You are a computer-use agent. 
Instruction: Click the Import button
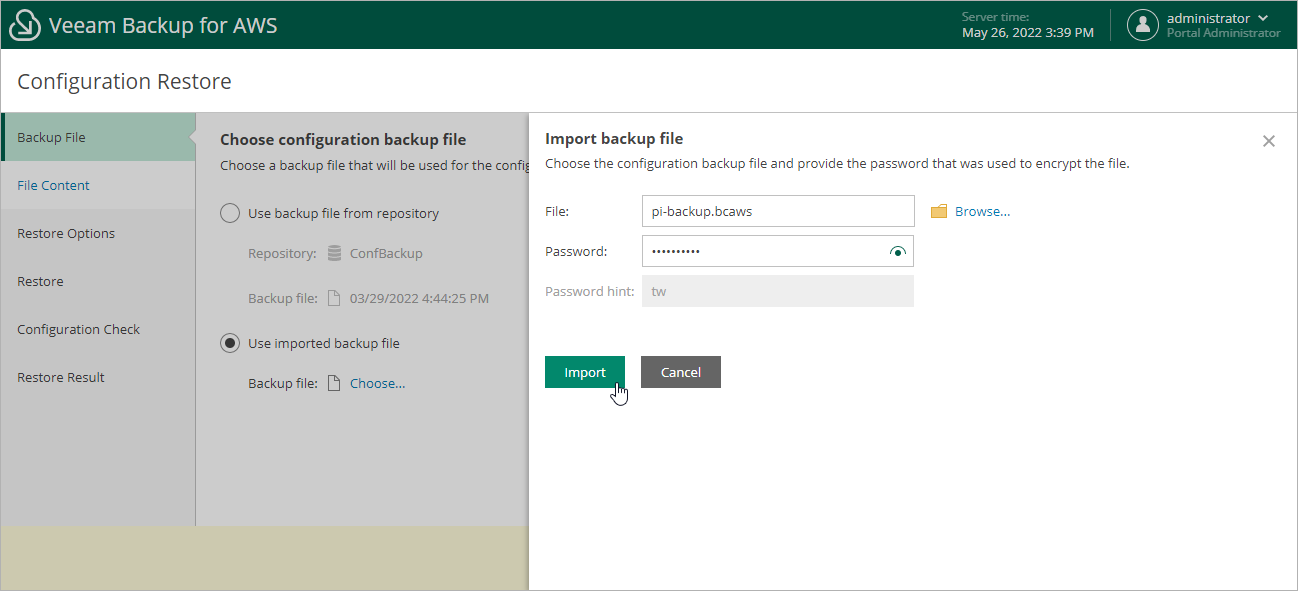(x=584, y=371)
